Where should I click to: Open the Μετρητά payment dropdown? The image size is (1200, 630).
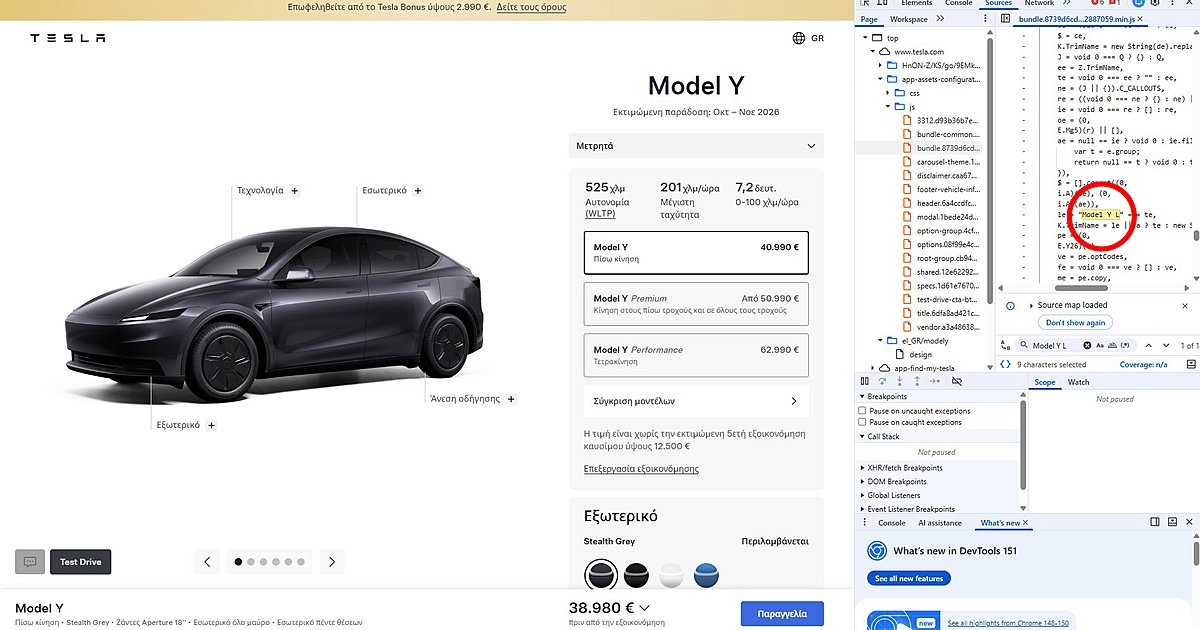[696, 146]
